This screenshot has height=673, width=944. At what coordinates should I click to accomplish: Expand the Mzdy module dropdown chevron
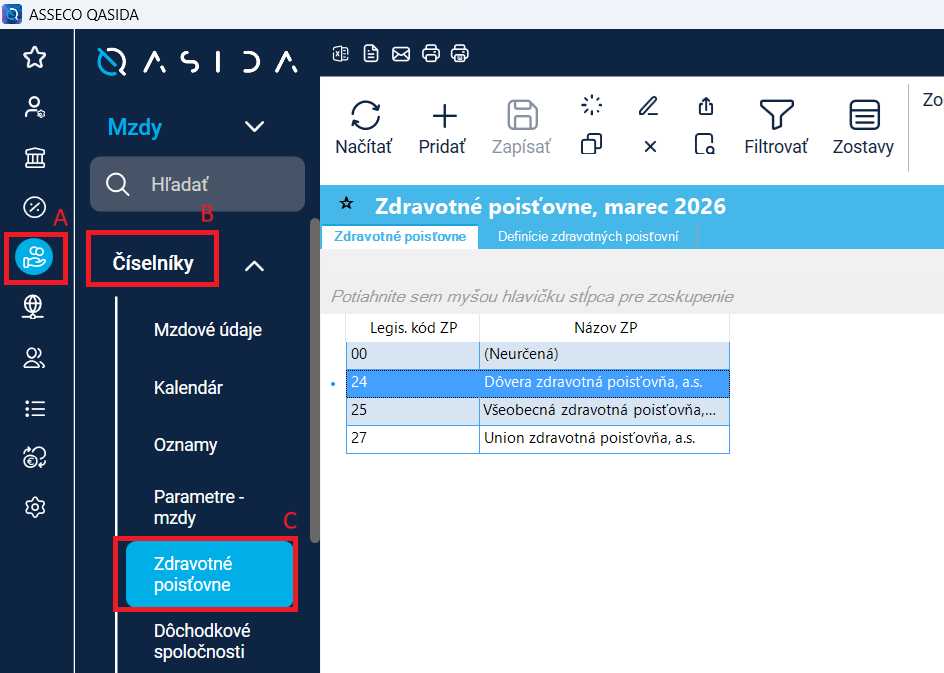point(254,126)
